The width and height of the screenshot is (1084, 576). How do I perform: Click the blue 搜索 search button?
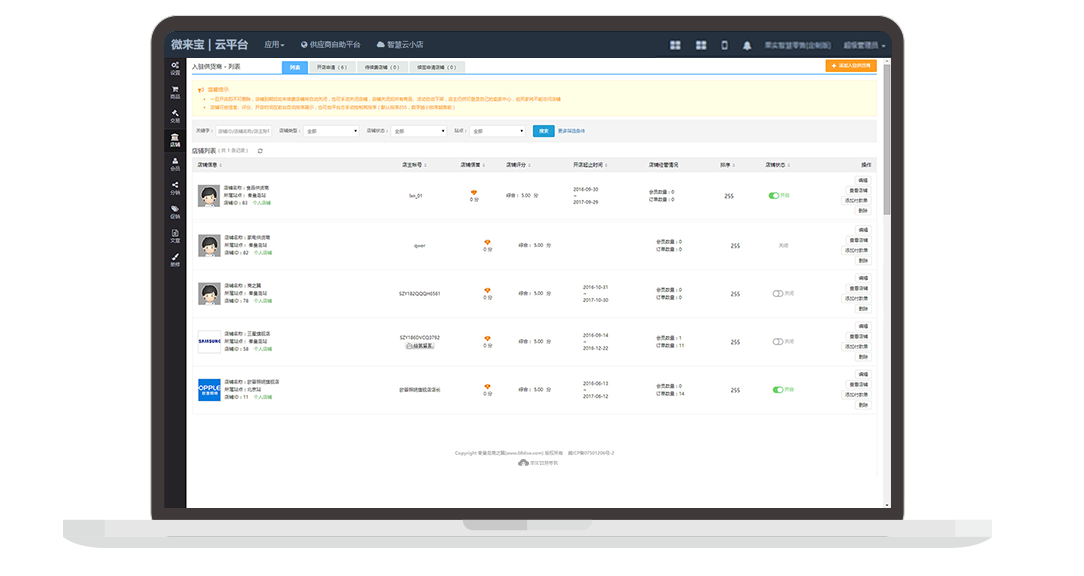(x=543, y=131)
